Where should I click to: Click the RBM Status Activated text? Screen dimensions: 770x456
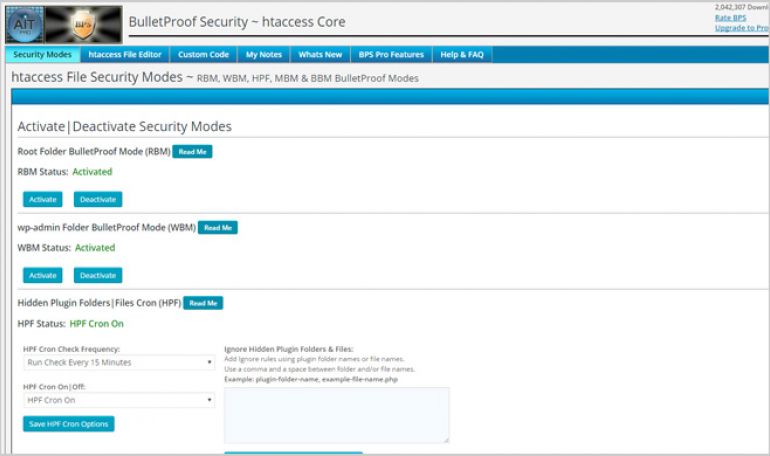tap(92, 172)
